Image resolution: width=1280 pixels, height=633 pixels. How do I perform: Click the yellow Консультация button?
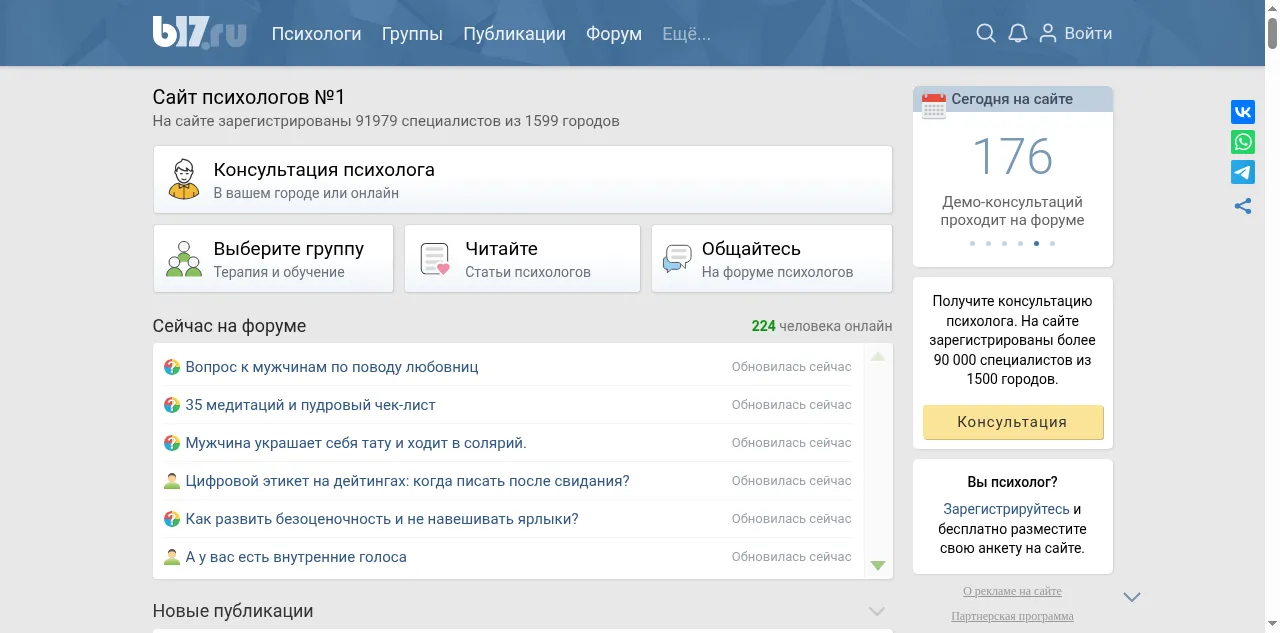1012,422
